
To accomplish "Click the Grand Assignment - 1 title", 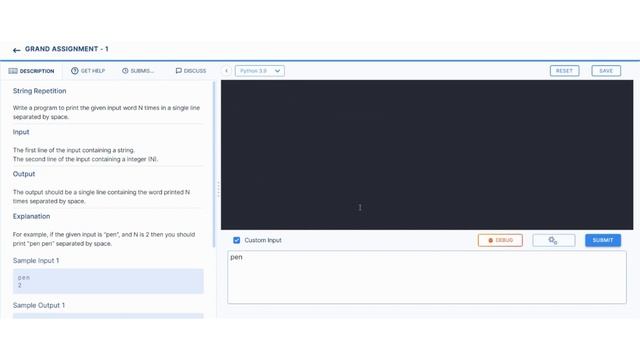I will [x=67, y=49].
